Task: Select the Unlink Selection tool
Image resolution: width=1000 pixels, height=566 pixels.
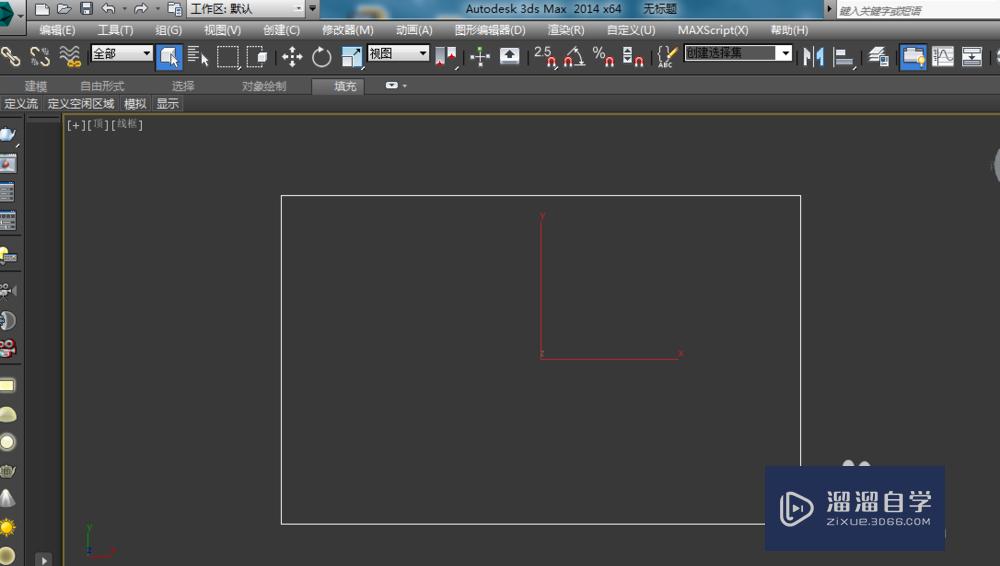Action: (x=40, y=57)
